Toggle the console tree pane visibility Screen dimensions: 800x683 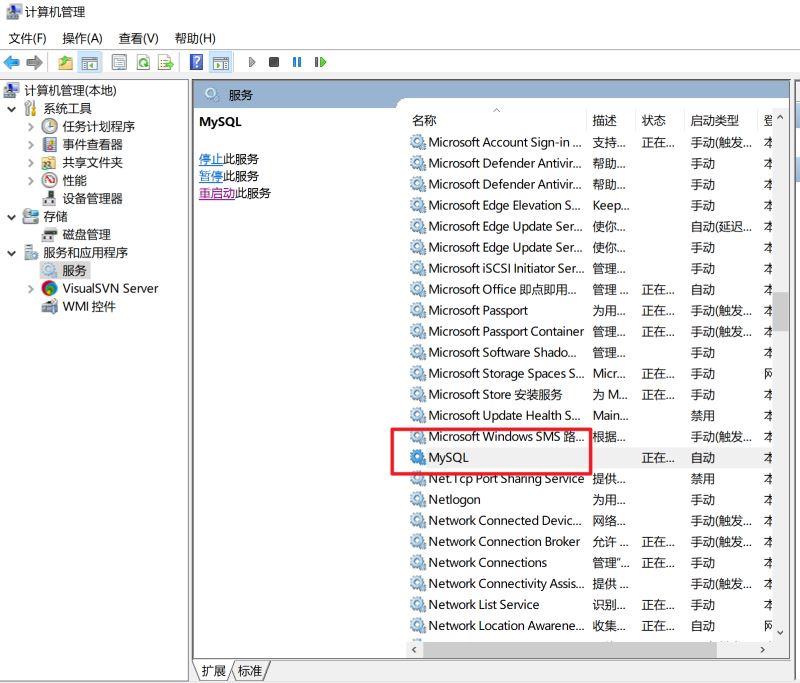pyautogui.click(x=89, y=62)
